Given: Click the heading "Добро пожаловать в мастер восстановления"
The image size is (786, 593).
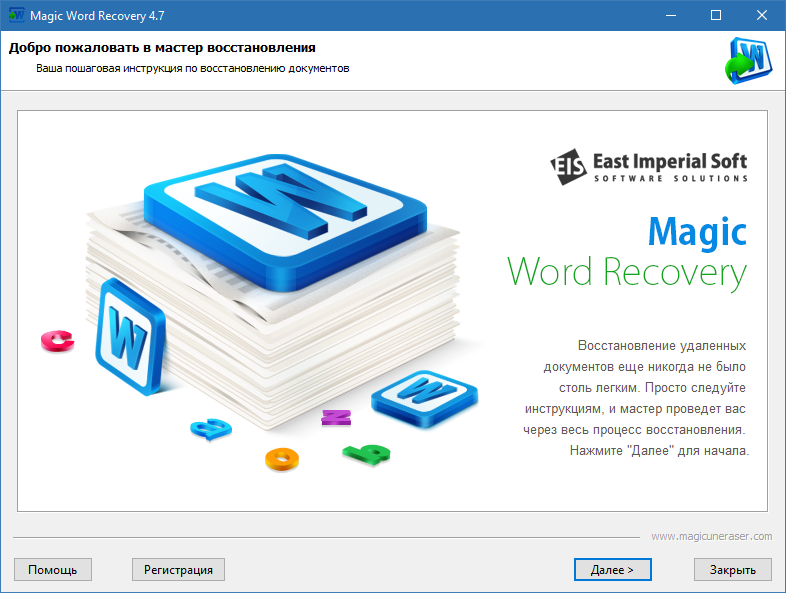Looking at the screenshot, I should click(x=162, y=48).
